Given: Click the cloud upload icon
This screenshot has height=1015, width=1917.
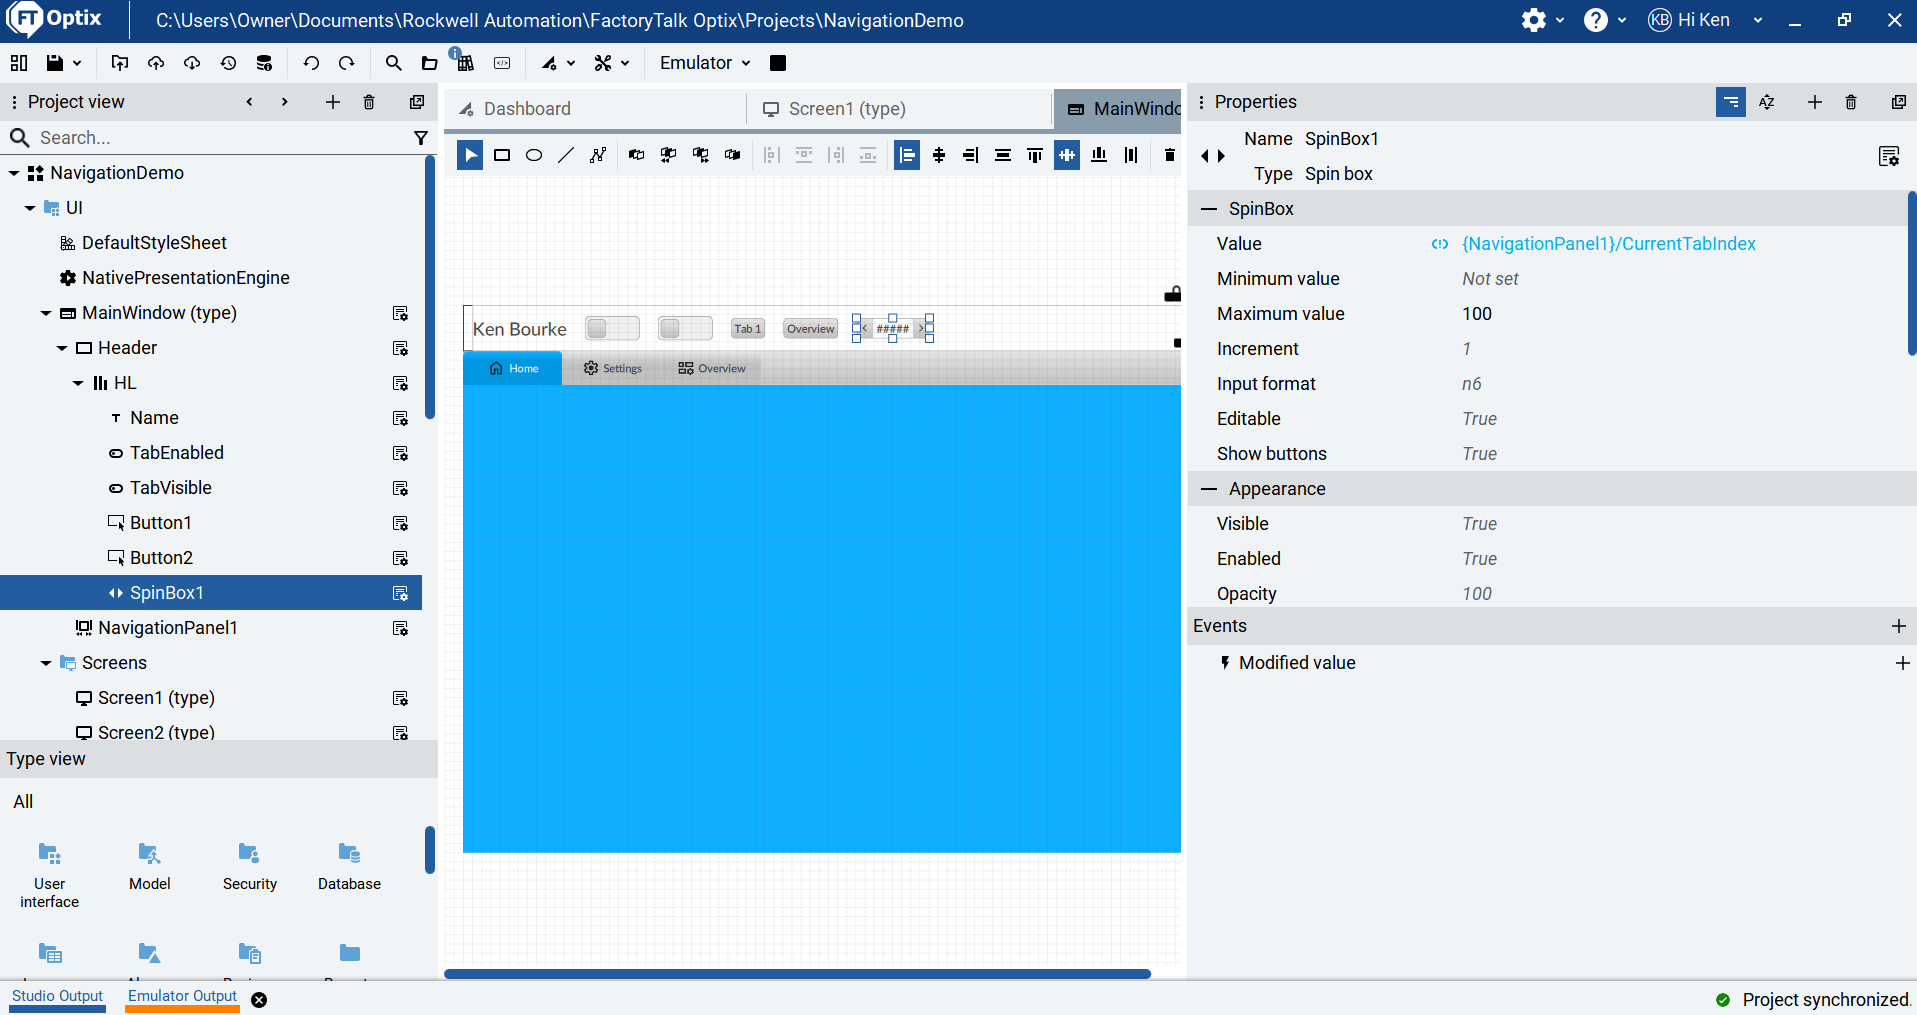Looking at the screenshot, I should click(156, 63).
